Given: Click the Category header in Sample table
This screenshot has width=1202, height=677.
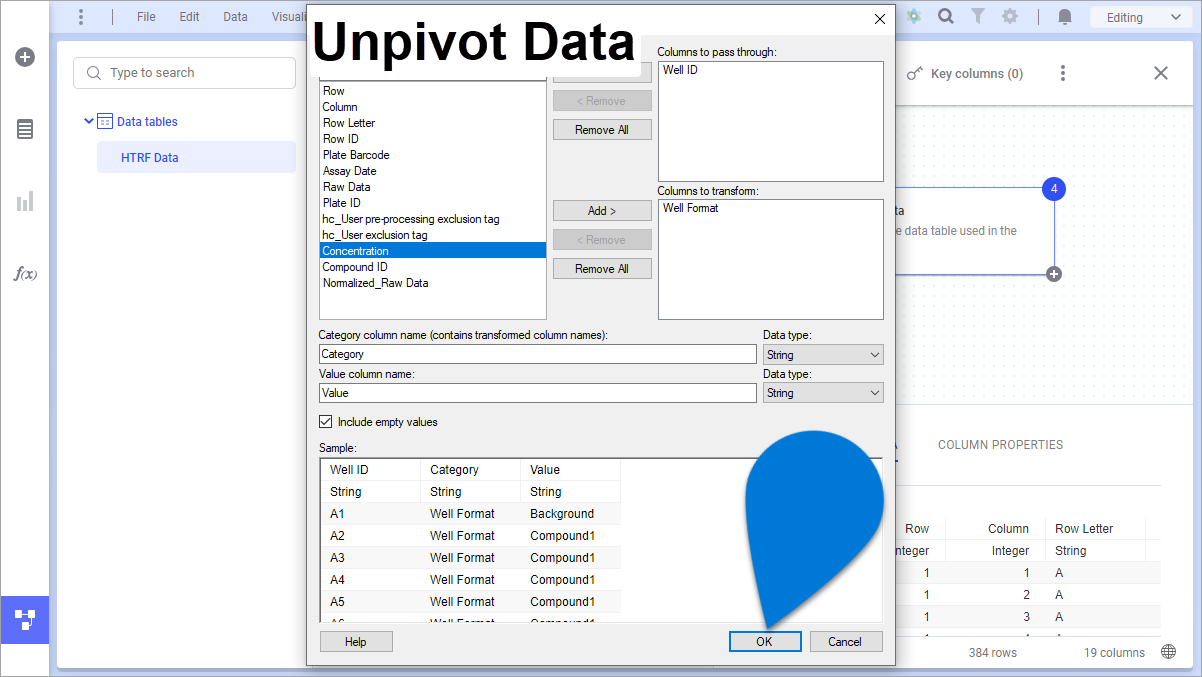Looking at the screenshot, I should (454, 470).
